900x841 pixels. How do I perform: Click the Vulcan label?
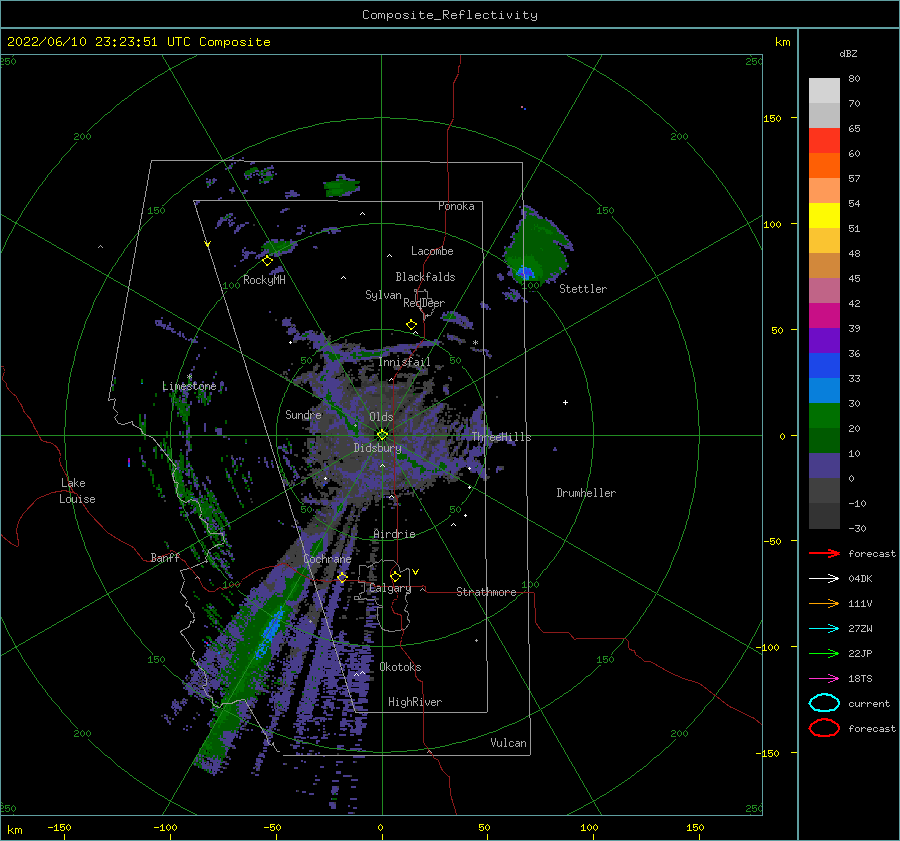pos(508,743)
